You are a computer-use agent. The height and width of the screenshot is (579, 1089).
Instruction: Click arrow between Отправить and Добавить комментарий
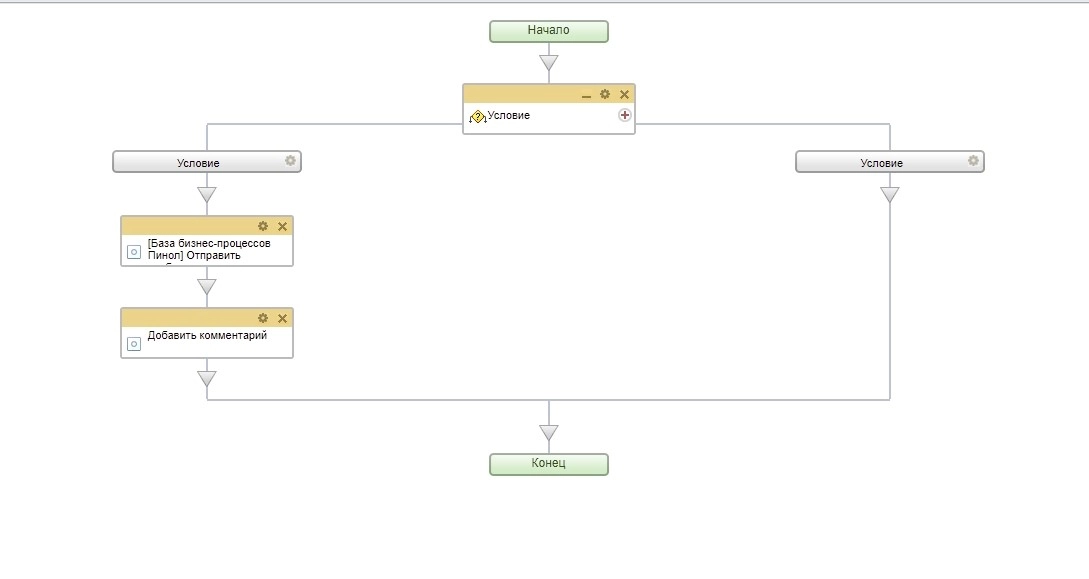207,287
